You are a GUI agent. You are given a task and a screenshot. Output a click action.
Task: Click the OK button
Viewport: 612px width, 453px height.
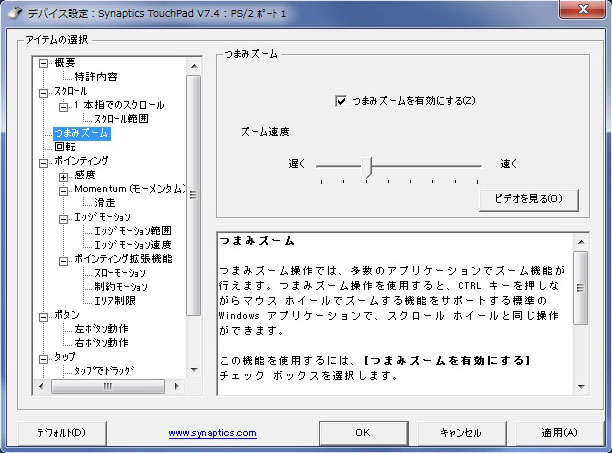click(x=363, y=433)
